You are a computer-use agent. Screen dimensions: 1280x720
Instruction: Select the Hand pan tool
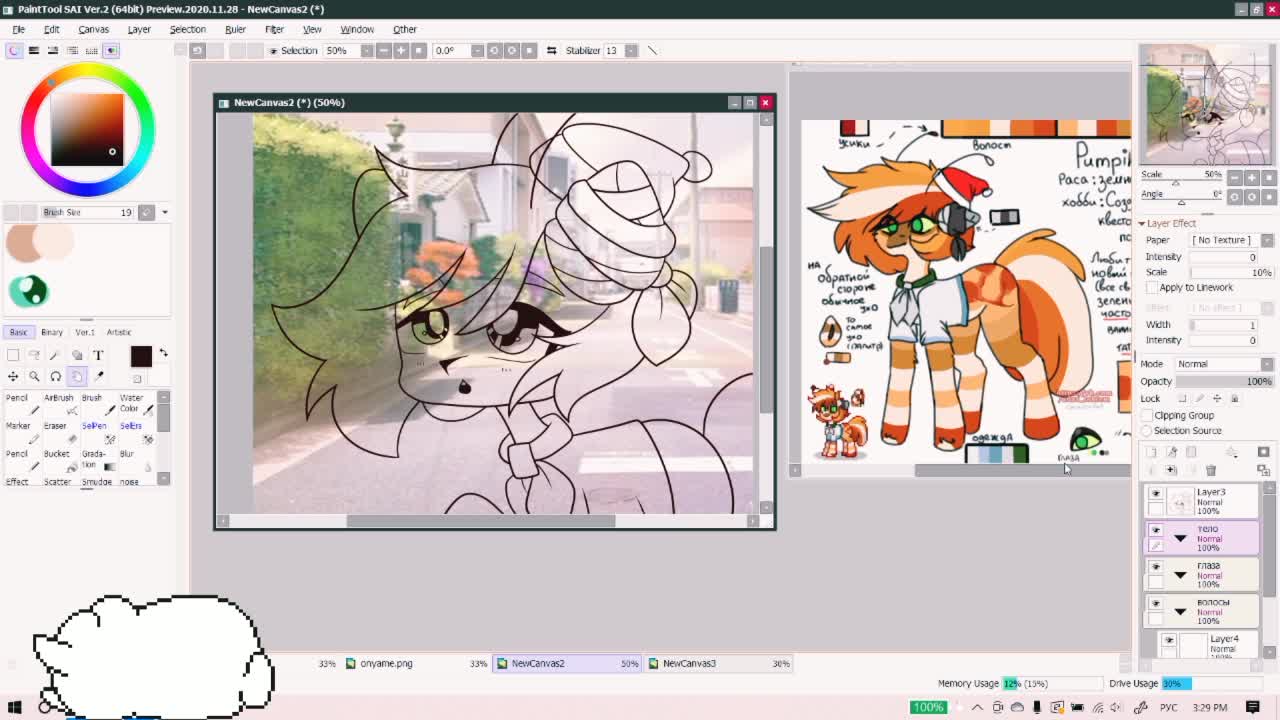click(x=77, y=376)
